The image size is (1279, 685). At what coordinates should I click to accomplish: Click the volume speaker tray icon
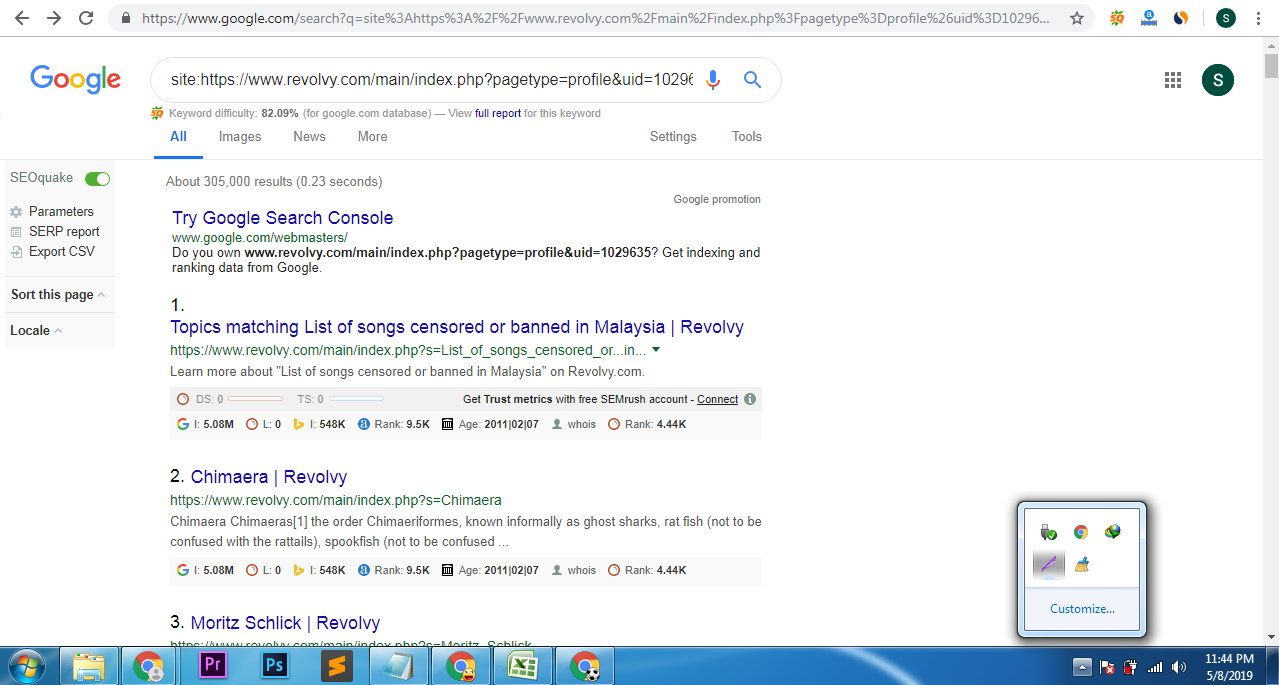[x=1179, y=667]
